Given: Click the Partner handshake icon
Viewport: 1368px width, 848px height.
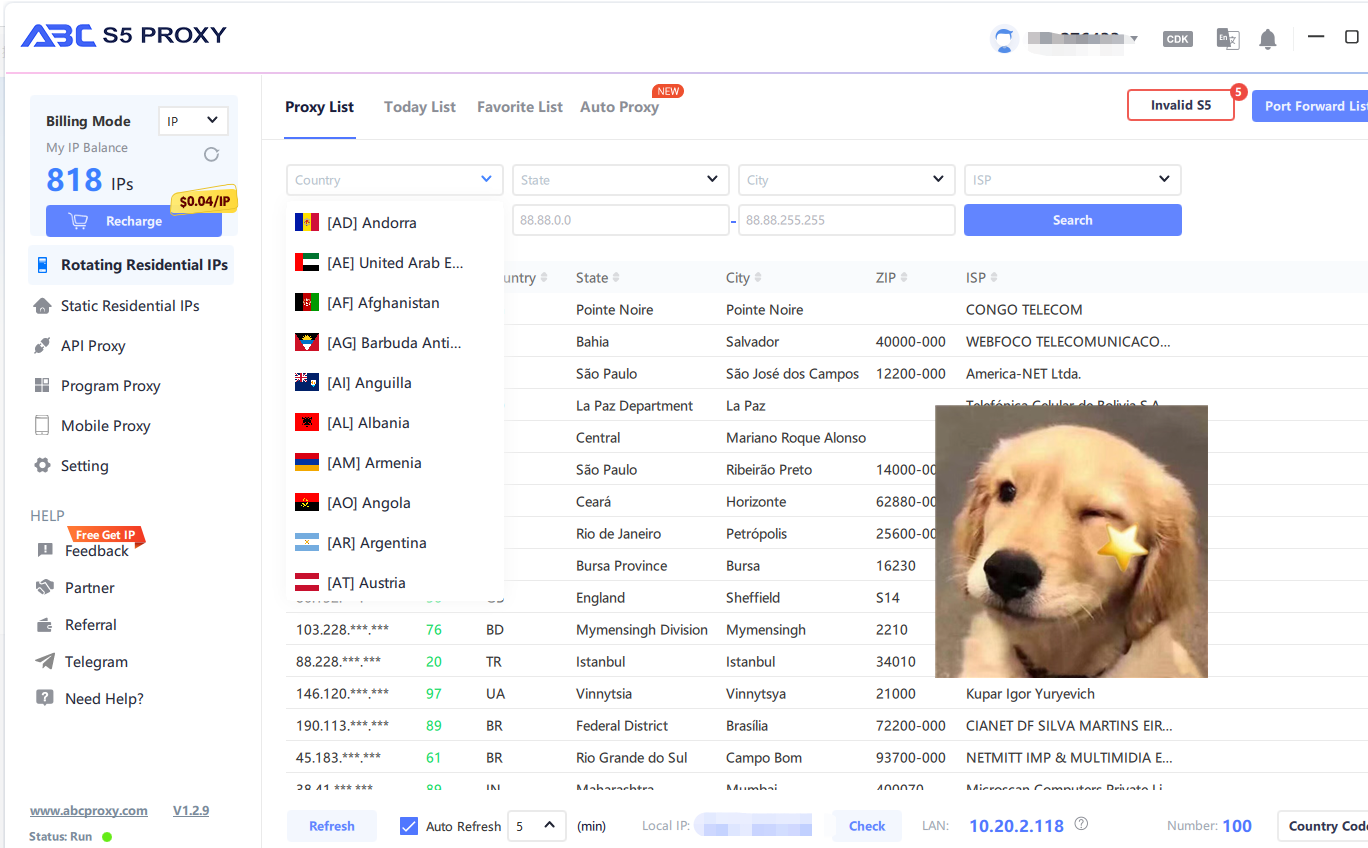Looking at the screenshot, I should (44, 587).
